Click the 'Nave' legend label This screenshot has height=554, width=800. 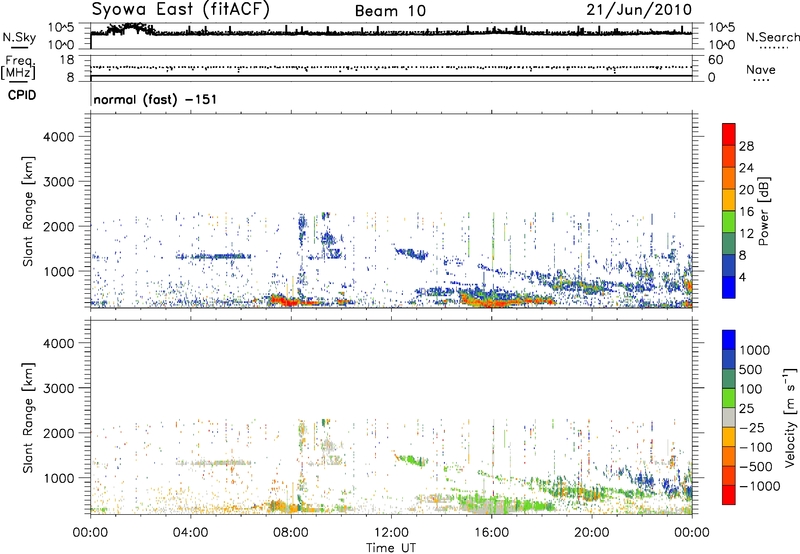tap(760, 70)
